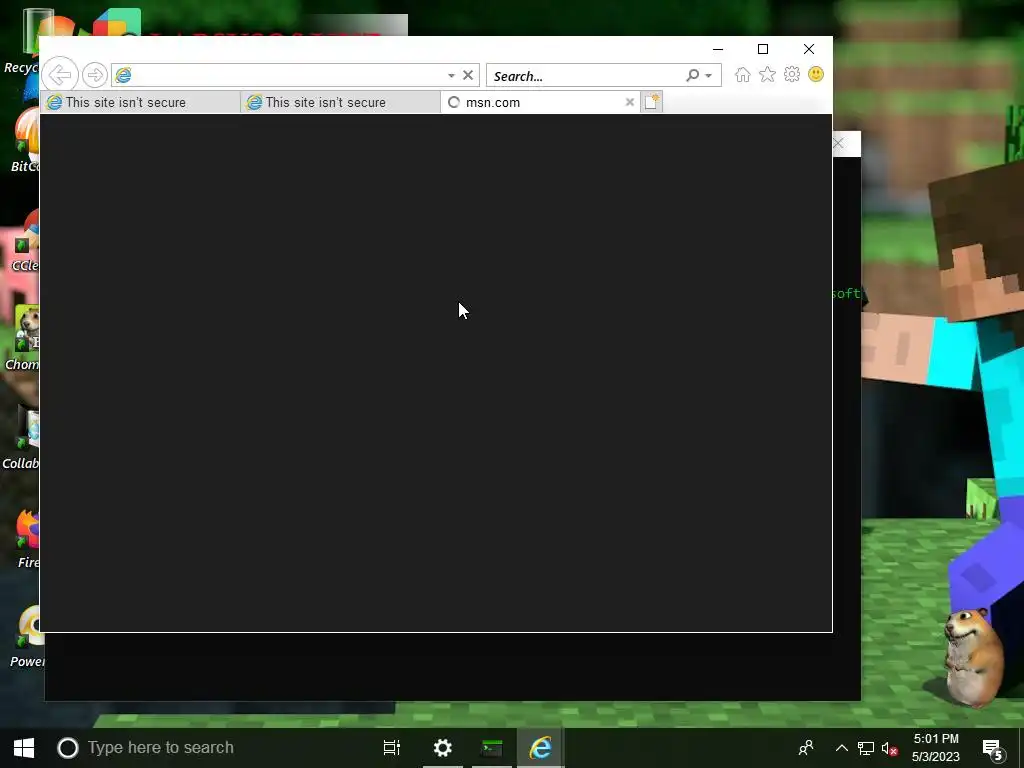Open the address bar autocomplete dropdown arrow

tap(451, 76)
